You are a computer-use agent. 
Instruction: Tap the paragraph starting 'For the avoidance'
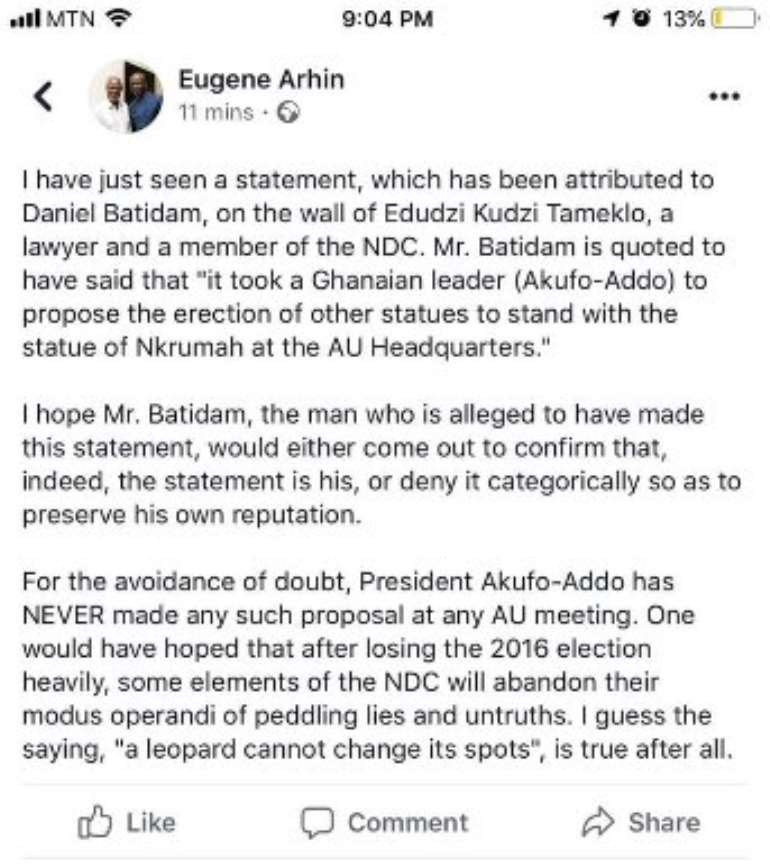(x=378, y=666)
